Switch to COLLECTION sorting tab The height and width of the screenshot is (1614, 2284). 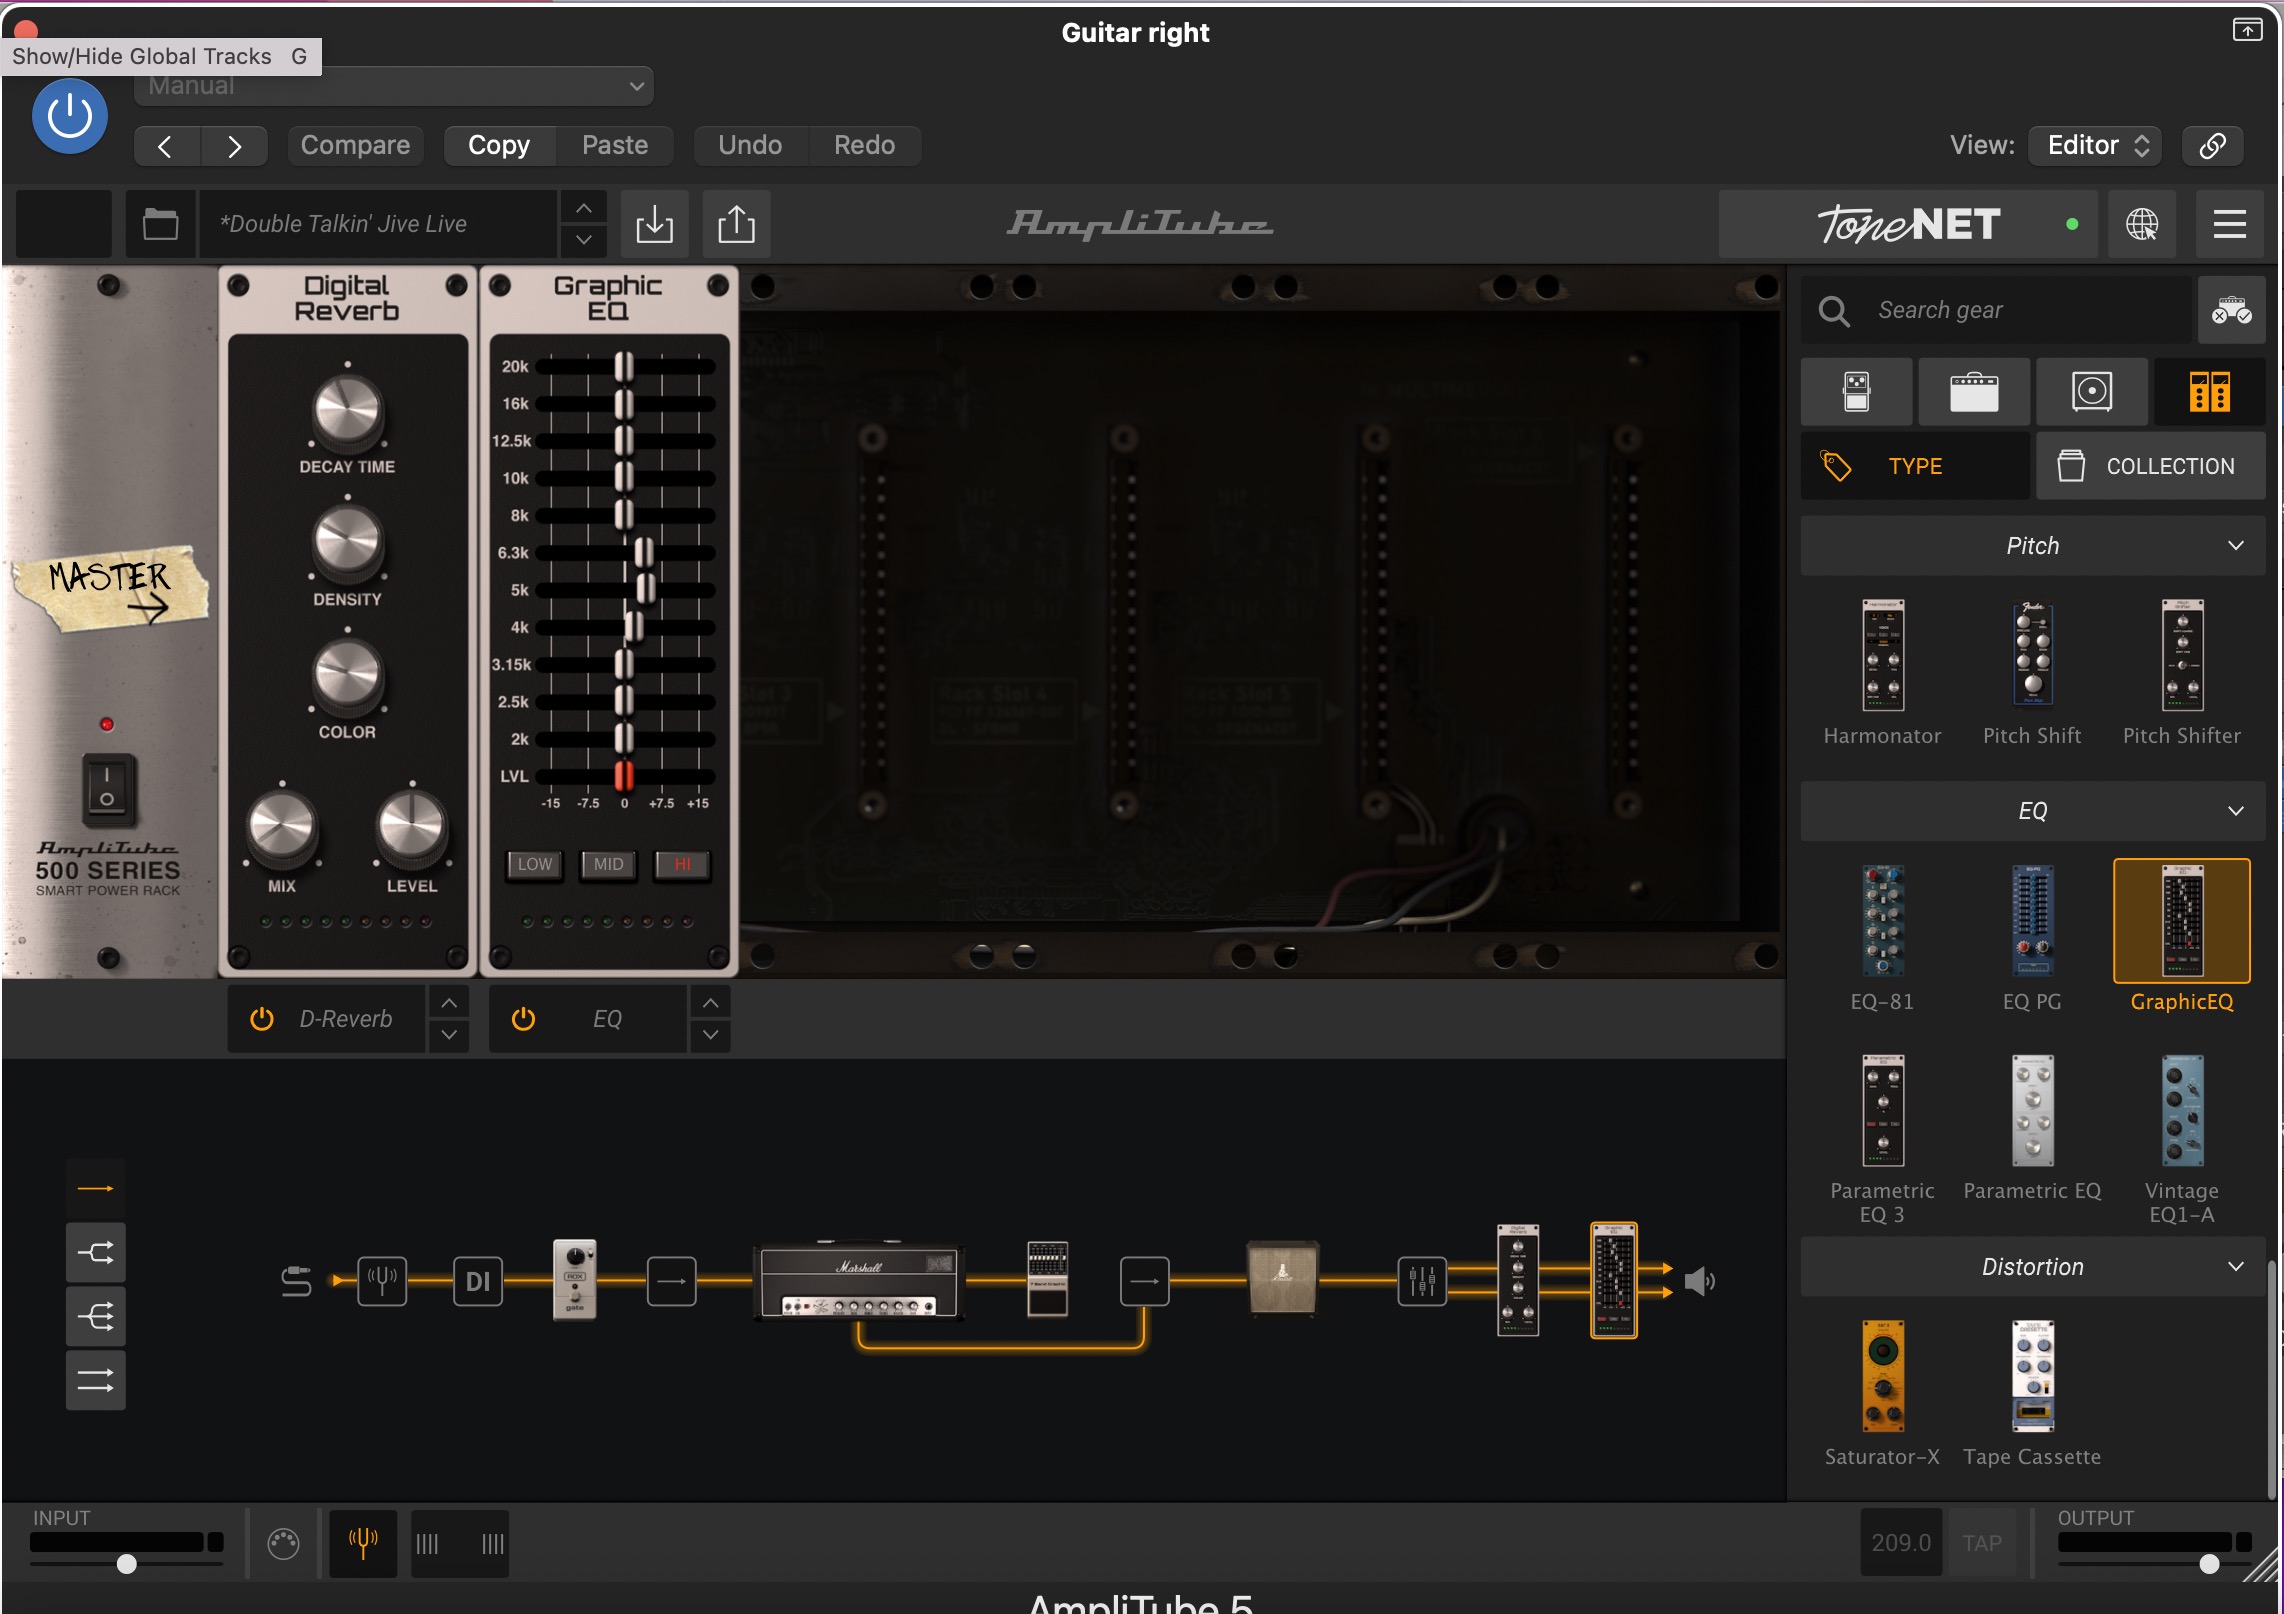pos(2150,466)
